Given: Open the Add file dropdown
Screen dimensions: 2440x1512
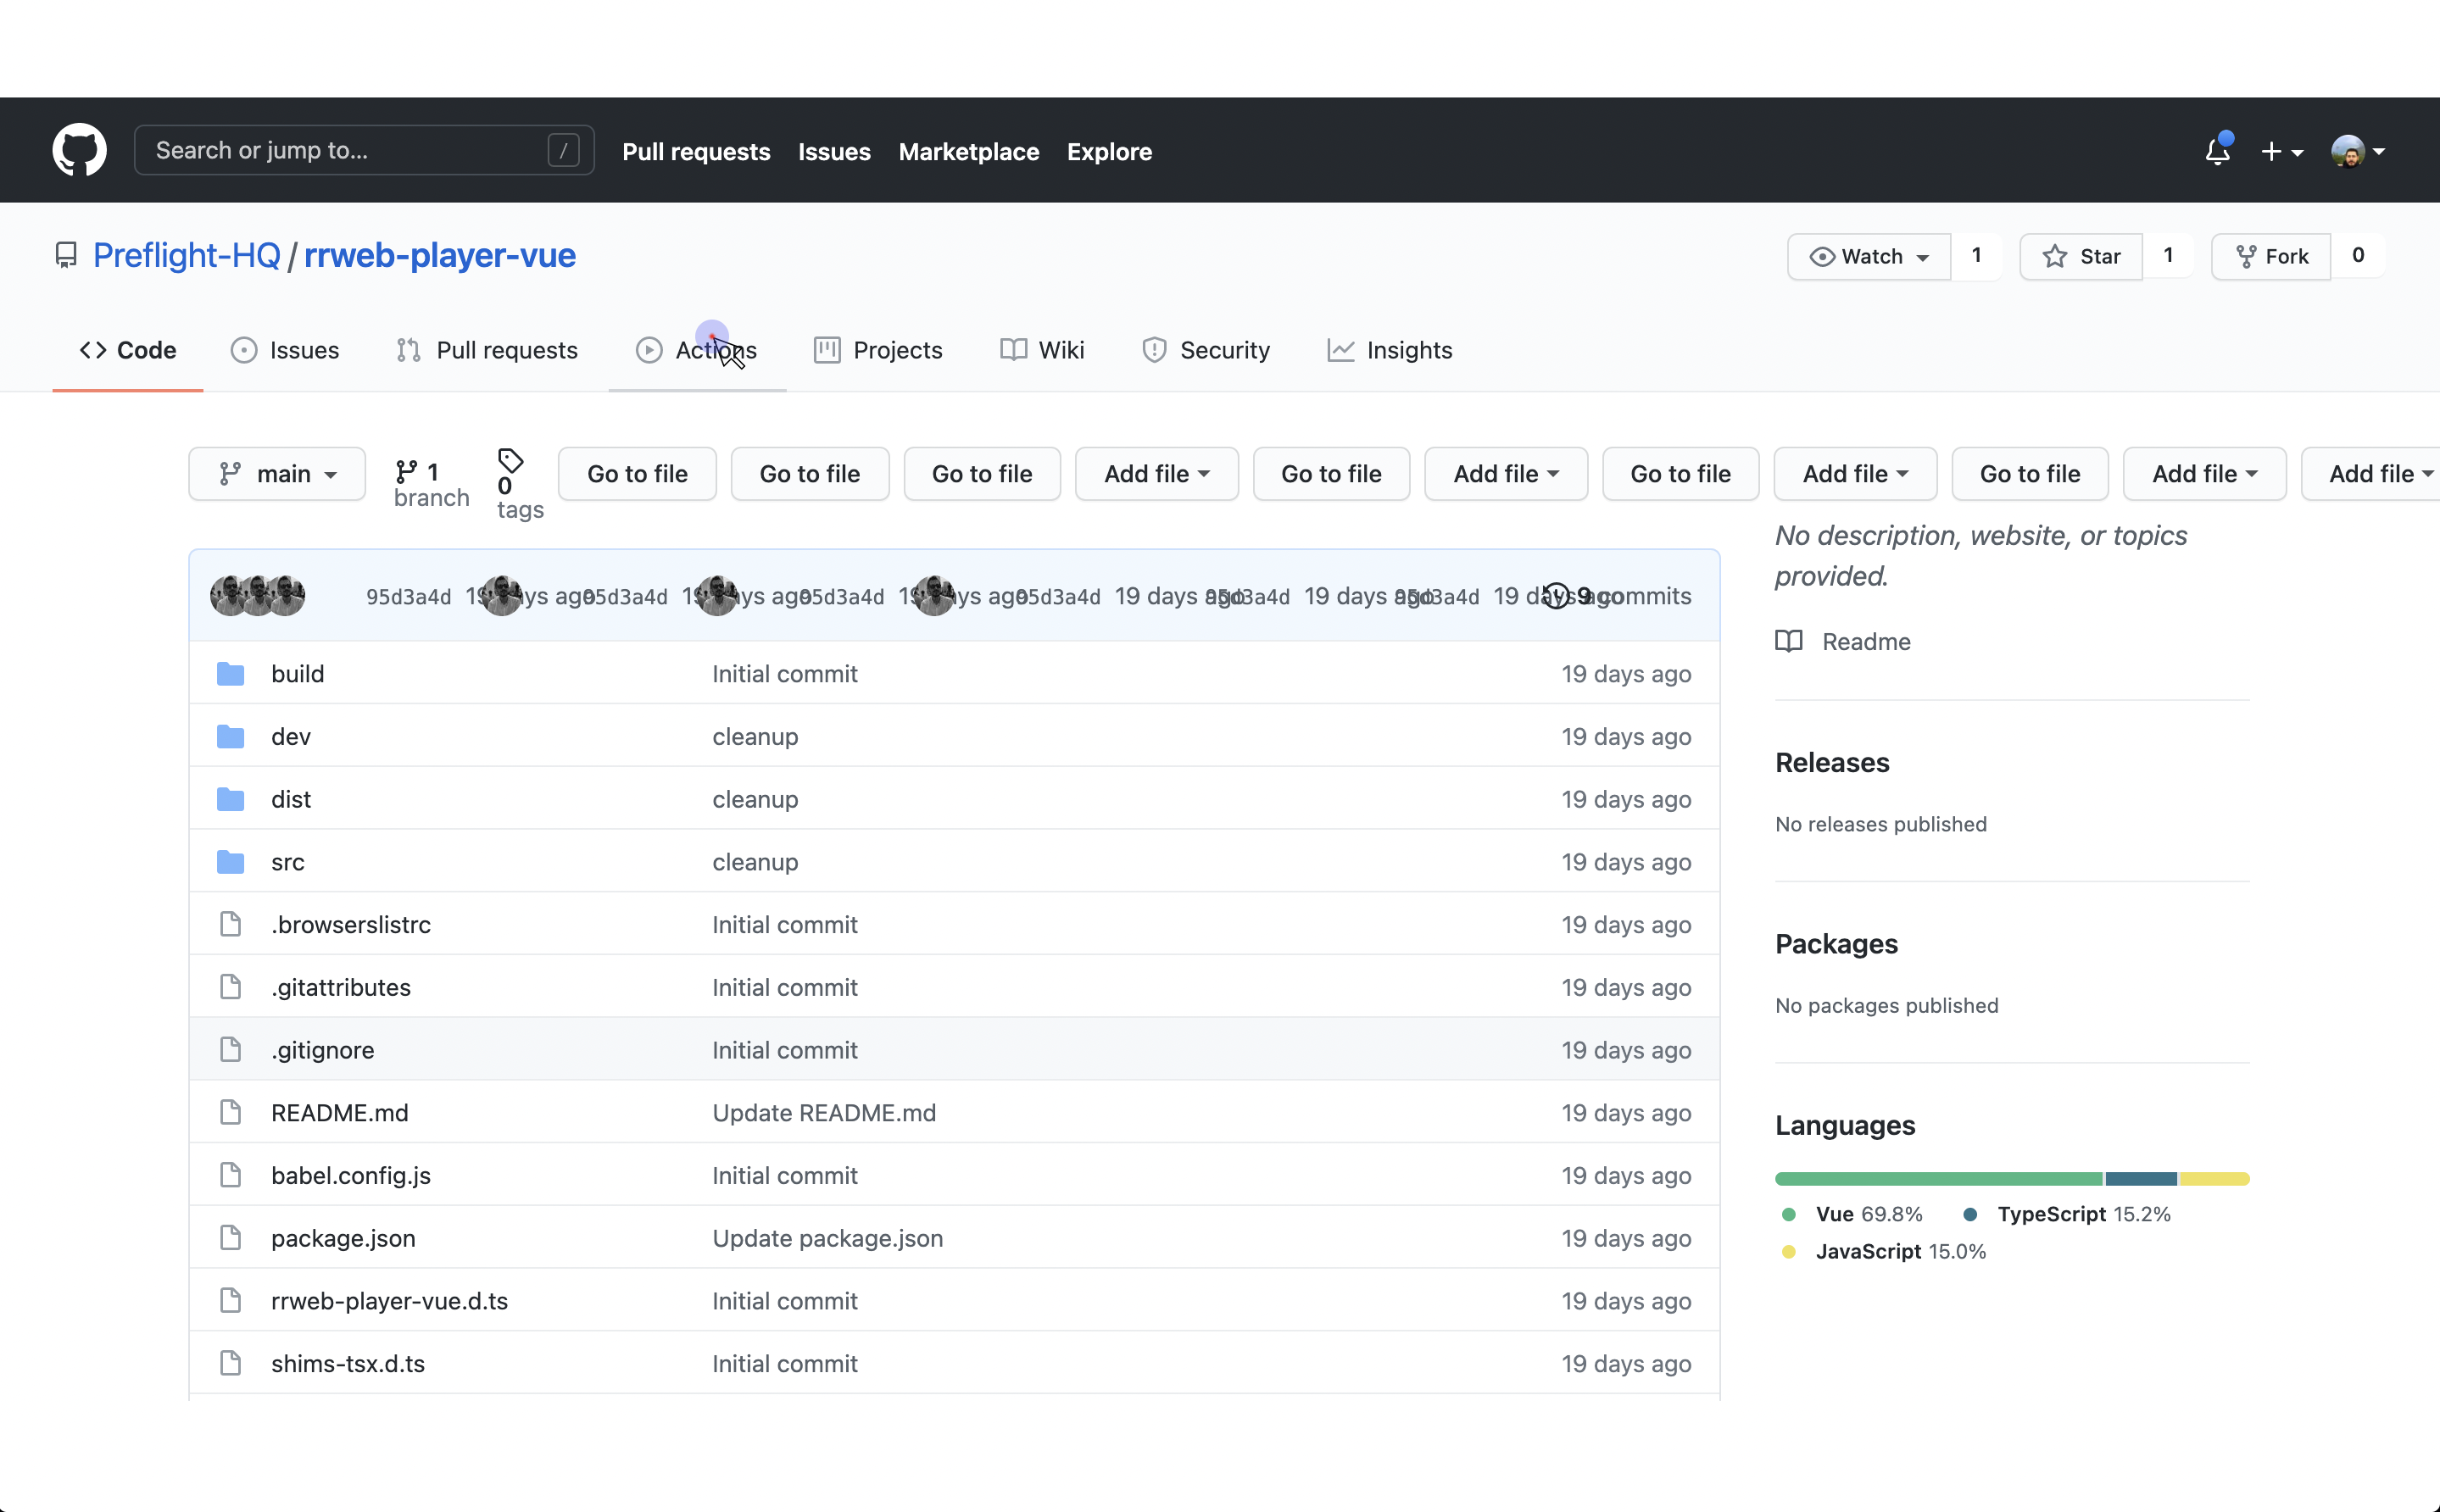Looking at the screenshot, I should [1156, 473].
